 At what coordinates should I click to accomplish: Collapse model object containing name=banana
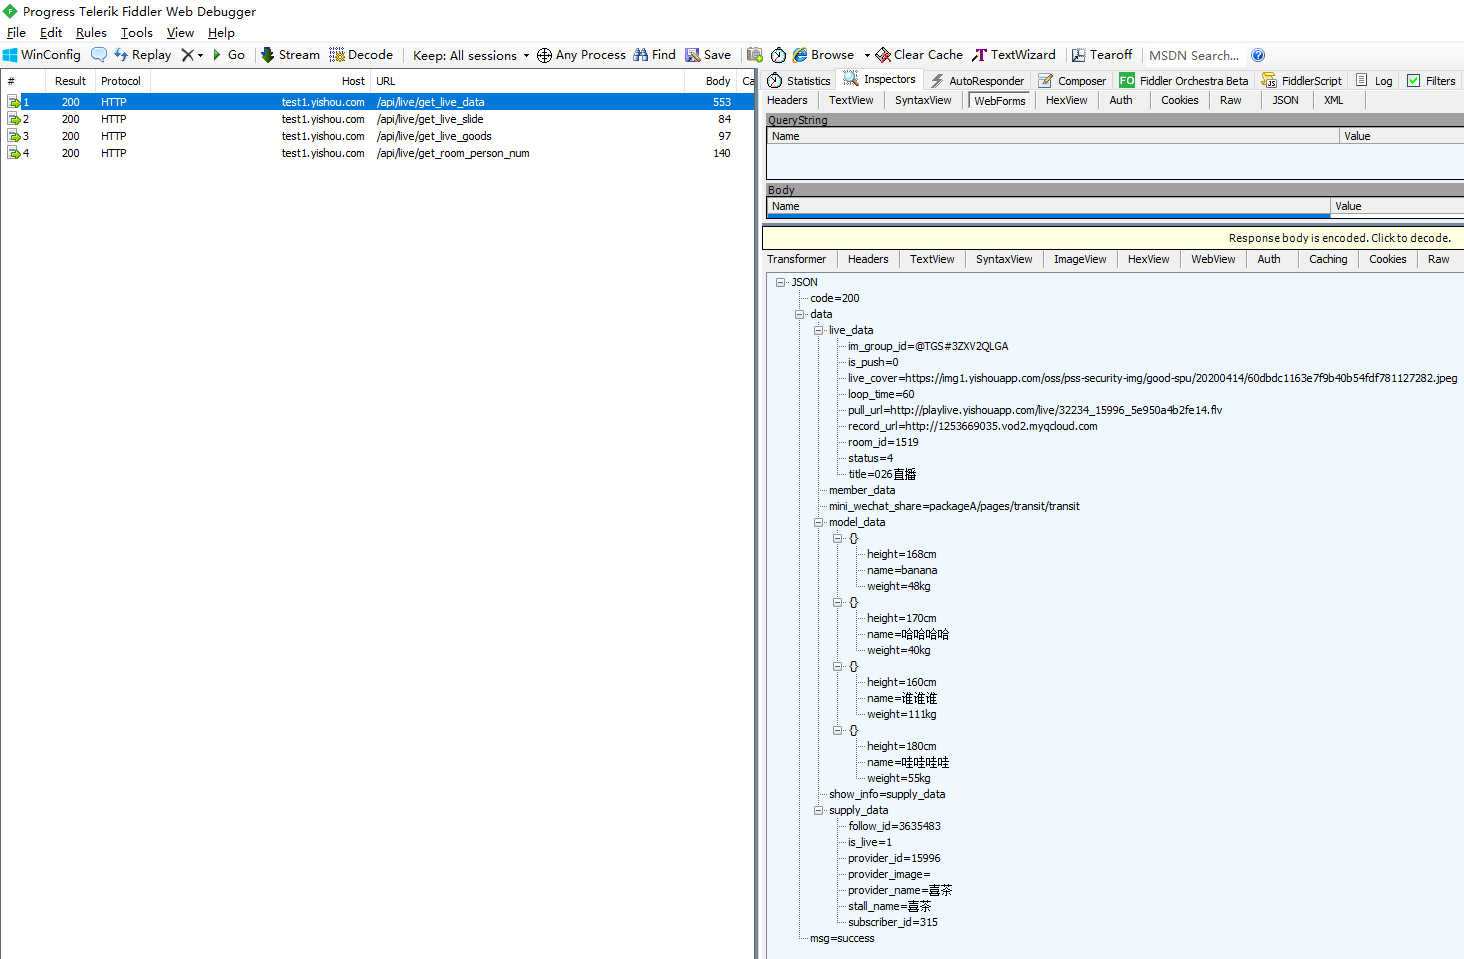[x=838, y=538]
